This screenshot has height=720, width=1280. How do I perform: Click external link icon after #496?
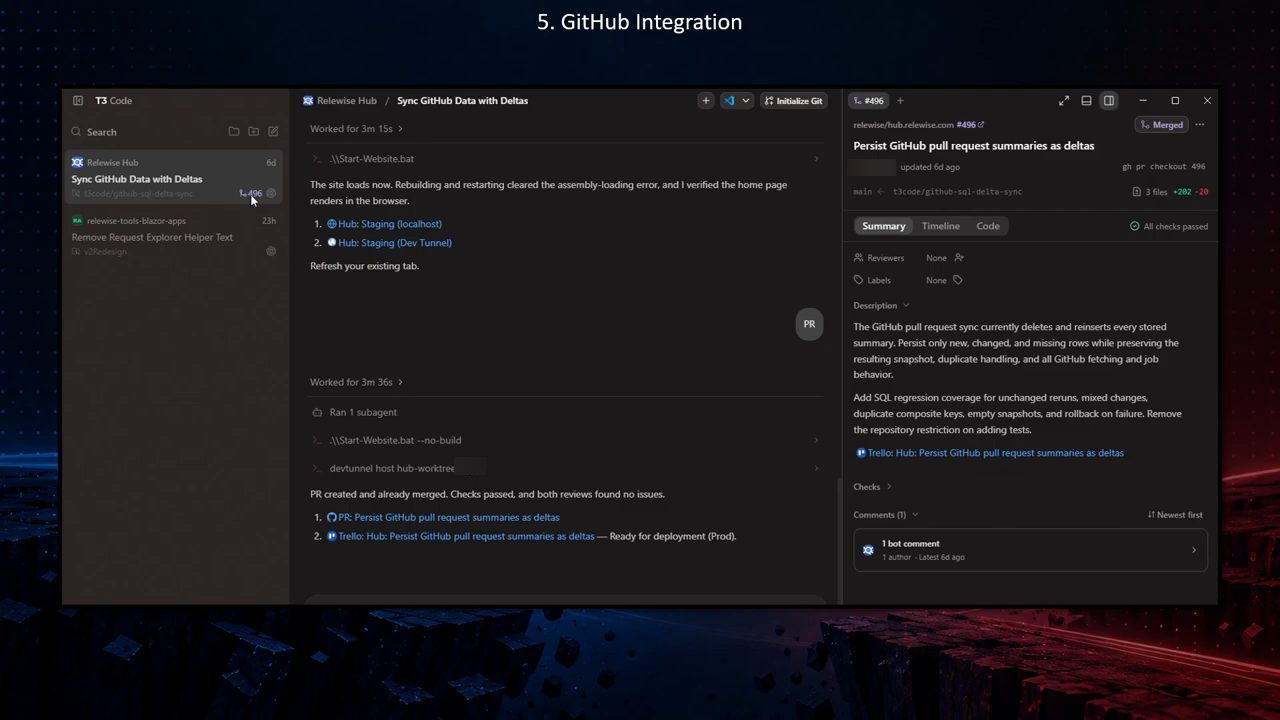pos(981,125)
